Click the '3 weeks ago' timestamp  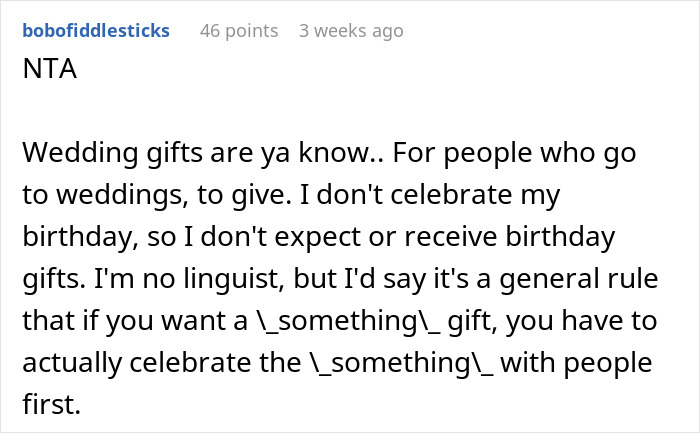click(x=351, y=31)
